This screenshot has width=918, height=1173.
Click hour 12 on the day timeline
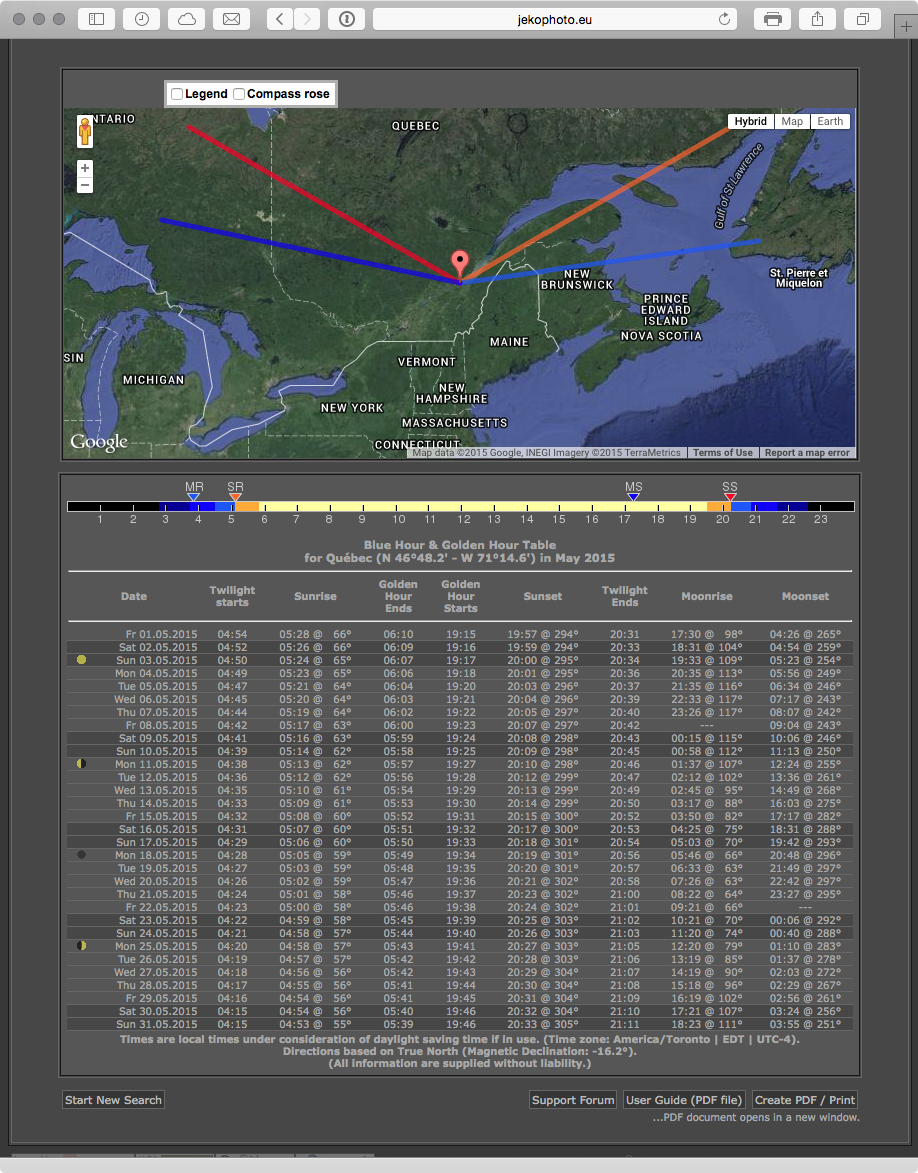click(464, 518)
